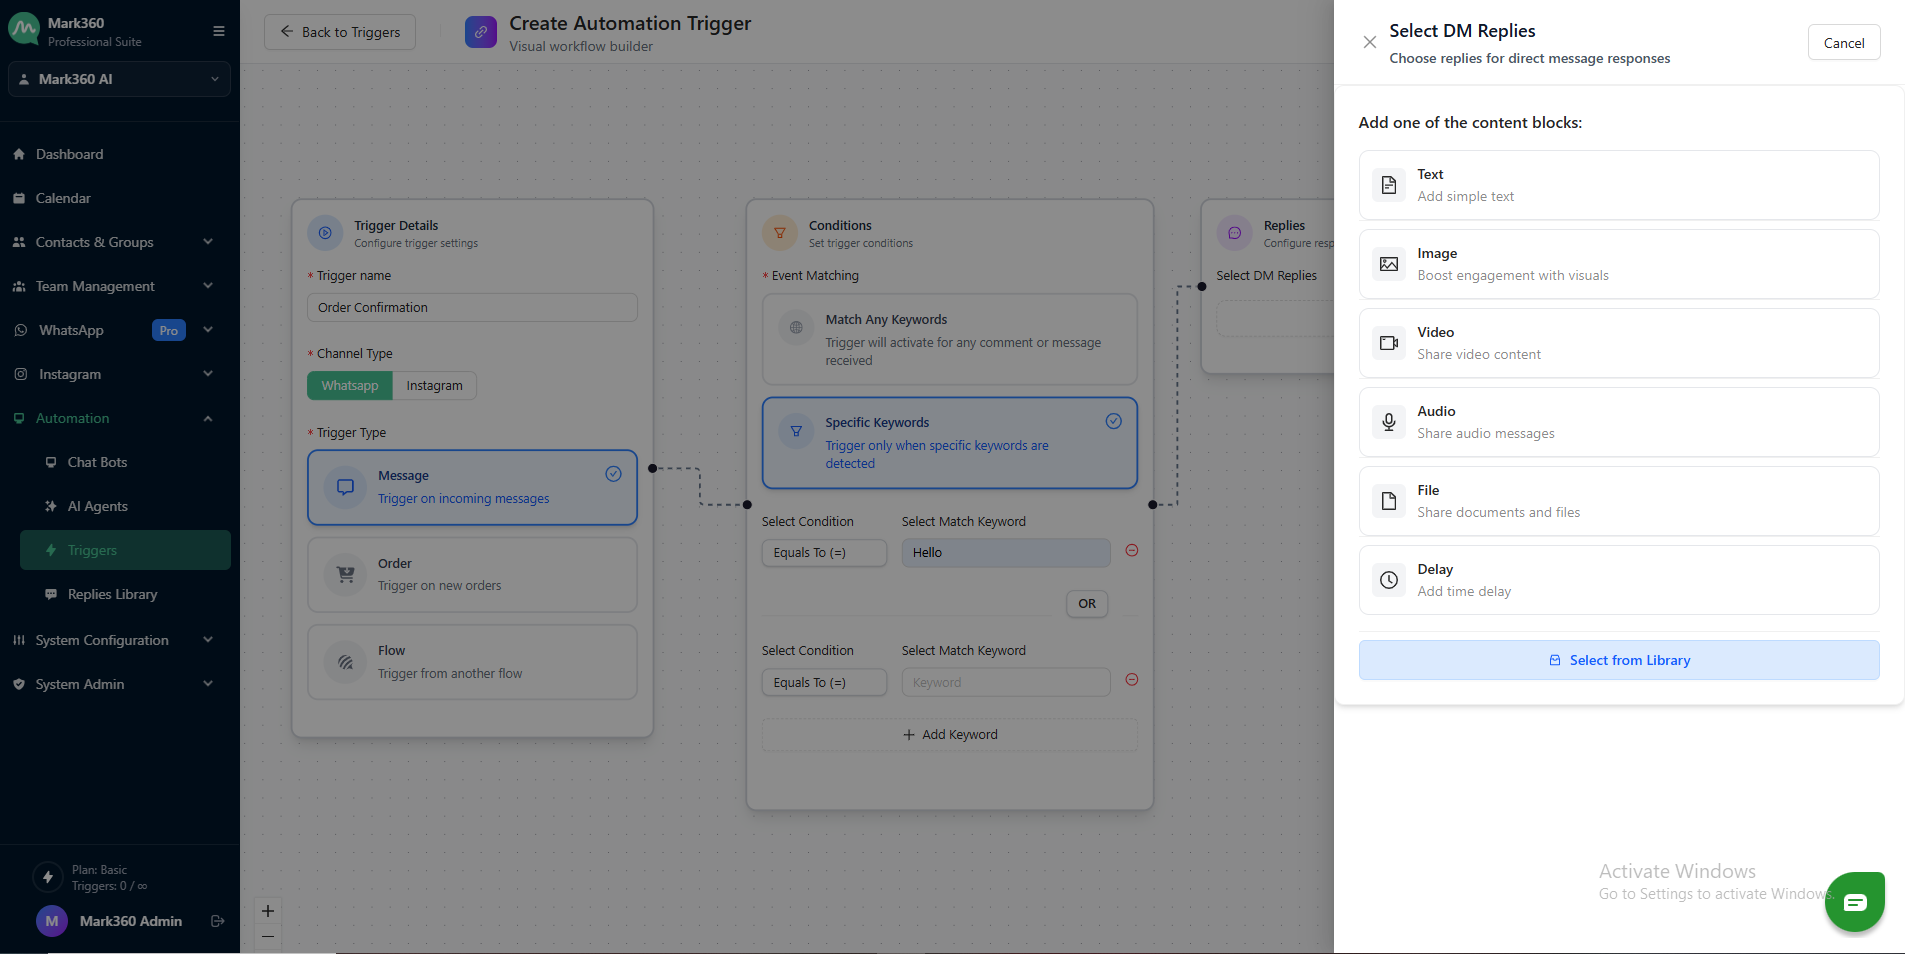Open the first Equals To condition dropdown
Image resolution: width=1905 pixels, height=954 pixels.
pyautogui.click(x=823, y=553)
